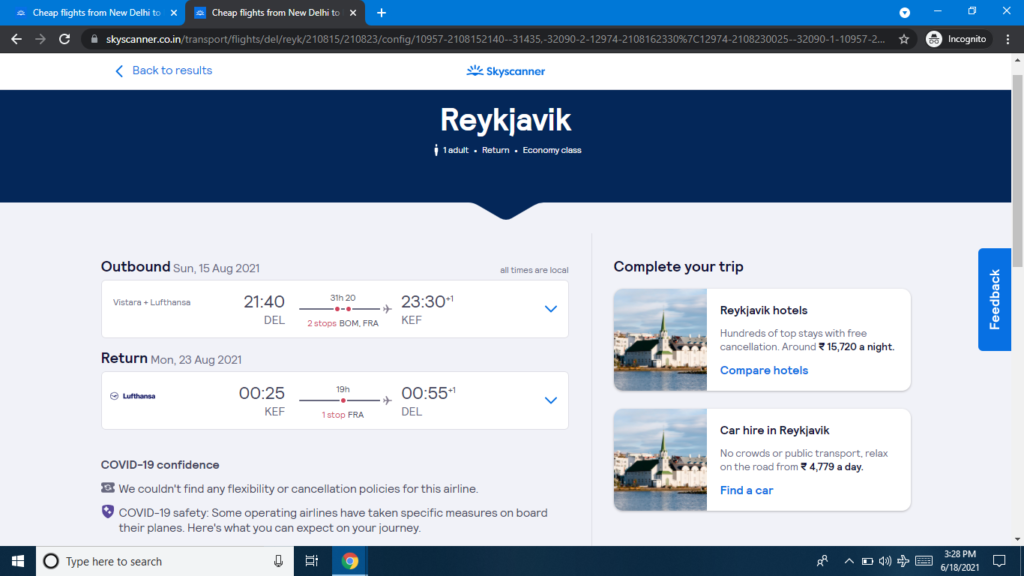Close the first Cheap flights tab
This screenshot has height=576, width=1024.
click(174, 12)
